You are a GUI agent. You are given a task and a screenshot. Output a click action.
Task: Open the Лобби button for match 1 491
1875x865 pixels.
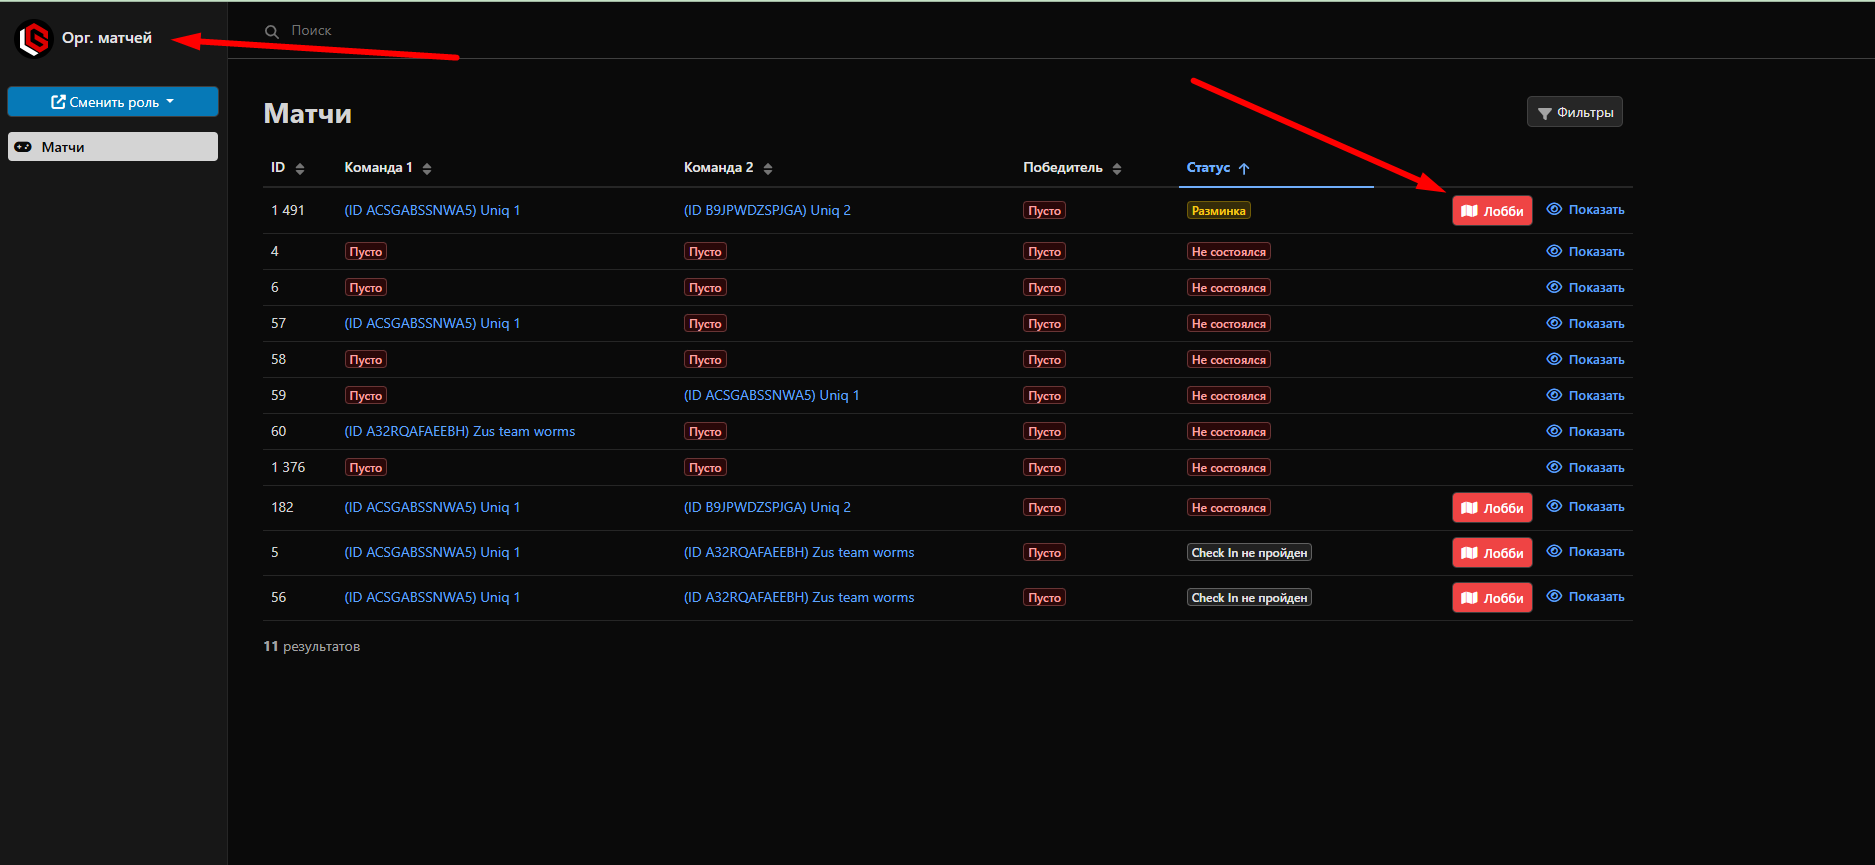(x=1491, y=211)
